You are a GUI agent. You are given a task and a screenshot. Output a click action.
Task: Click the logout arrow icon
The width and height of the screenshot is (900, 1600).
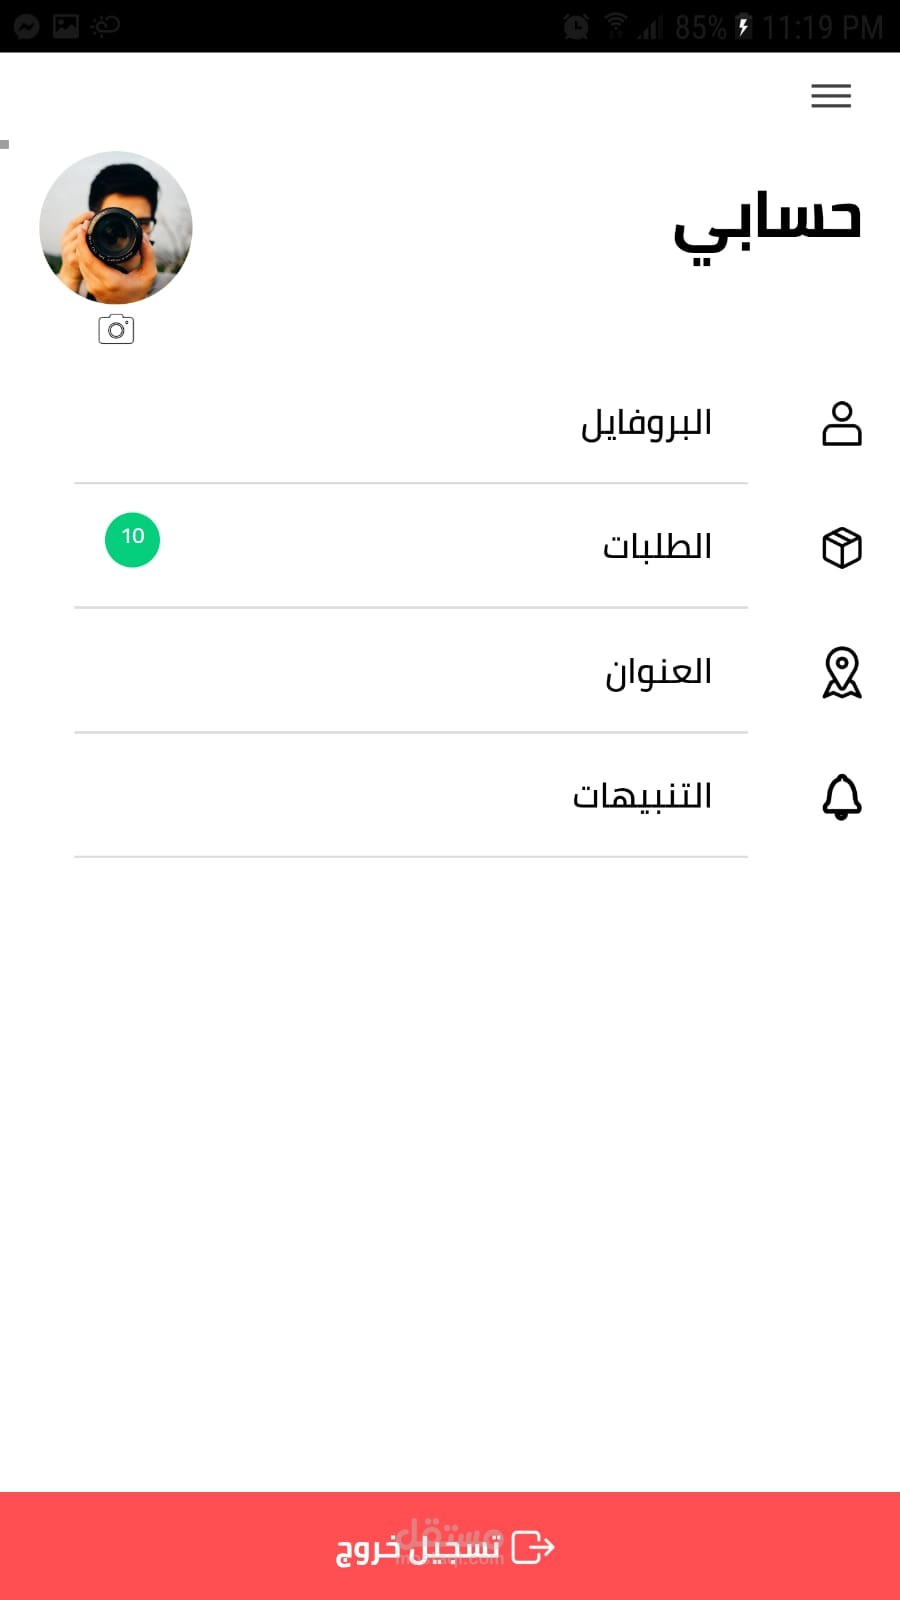[533, 1546]
